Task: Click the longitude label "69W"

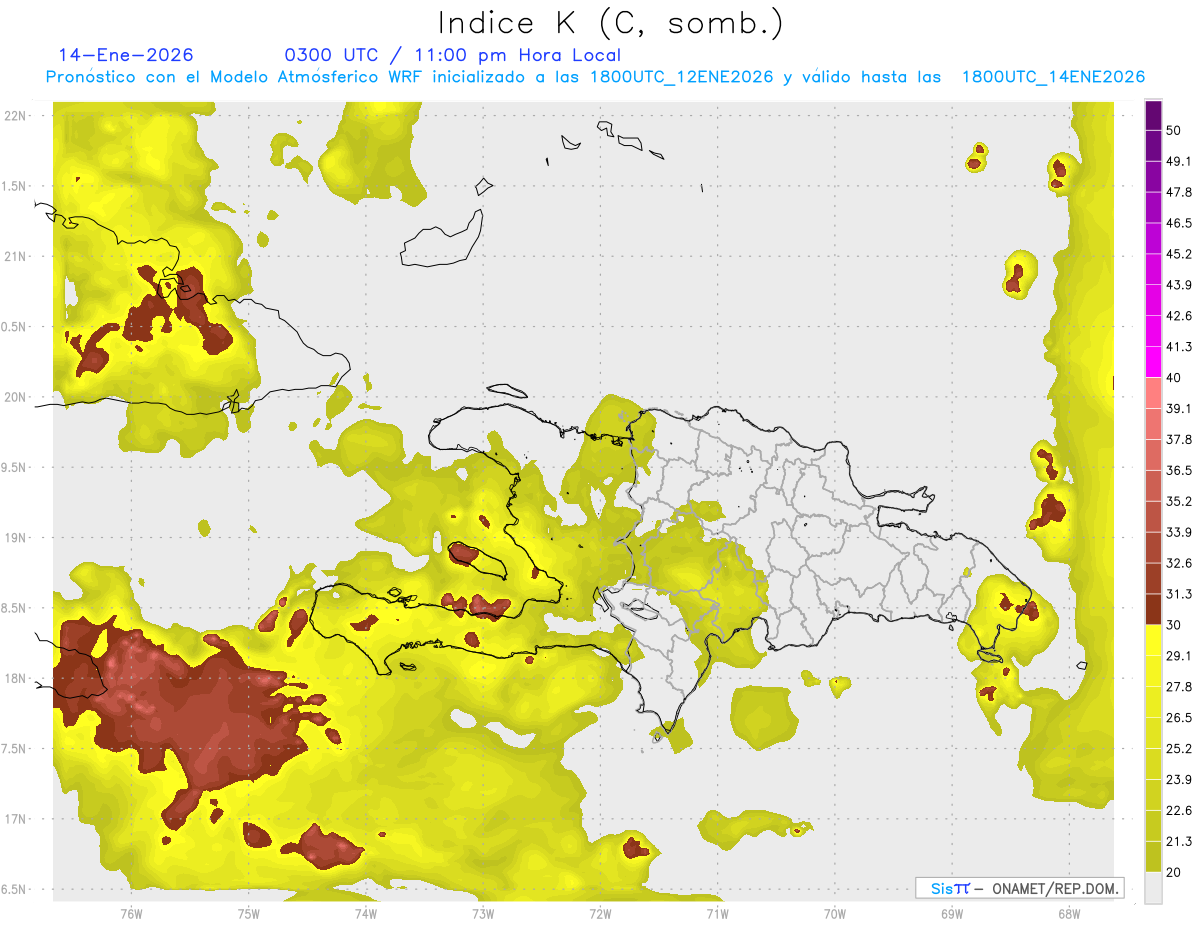Action: pos(951,914)
